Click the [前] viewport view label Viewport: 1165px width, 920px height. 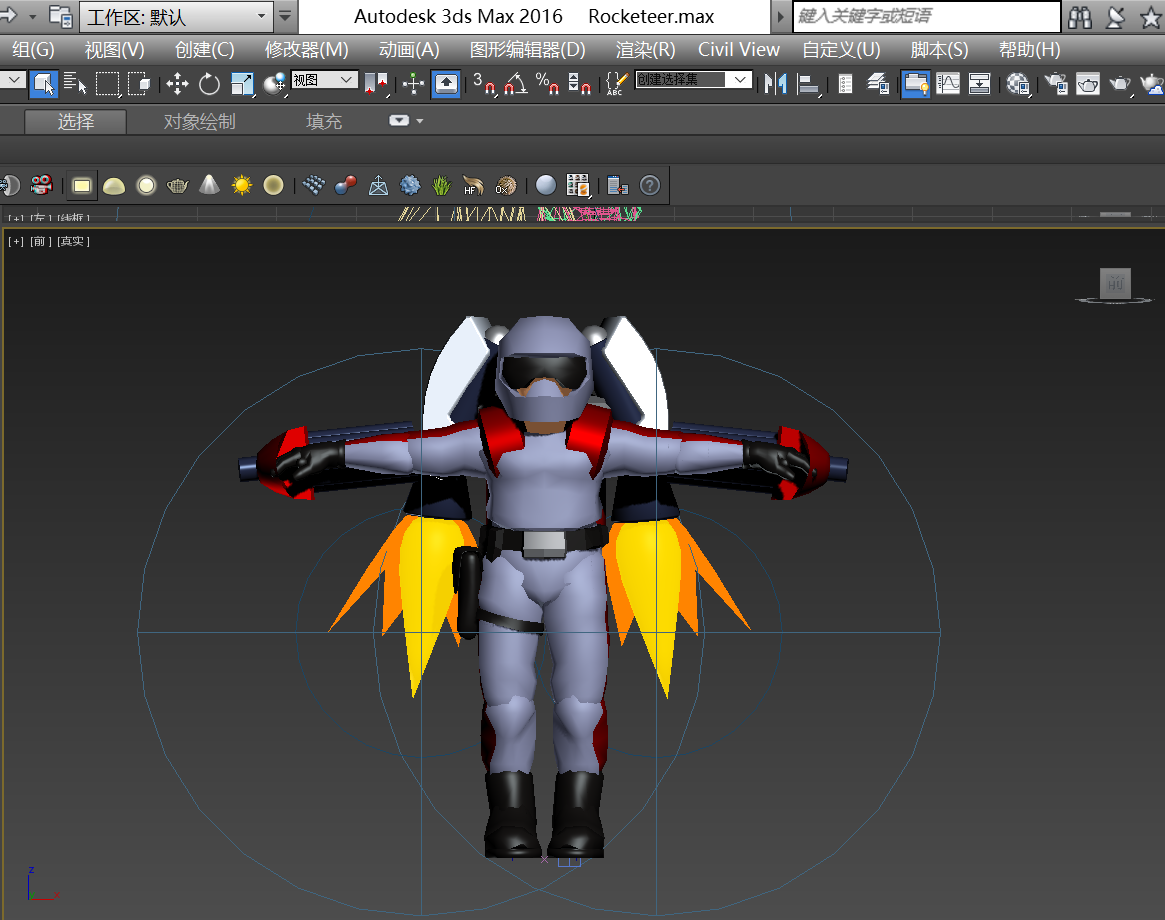pos(41,241)
